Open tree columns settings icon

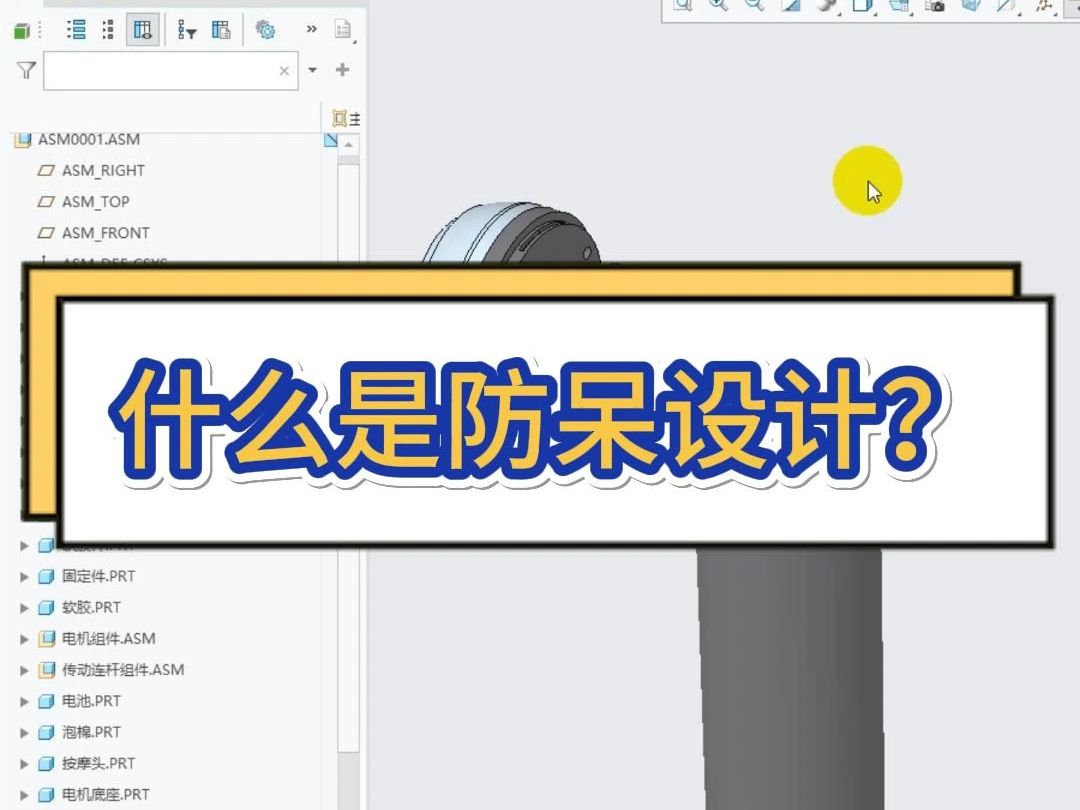point(221,30)
